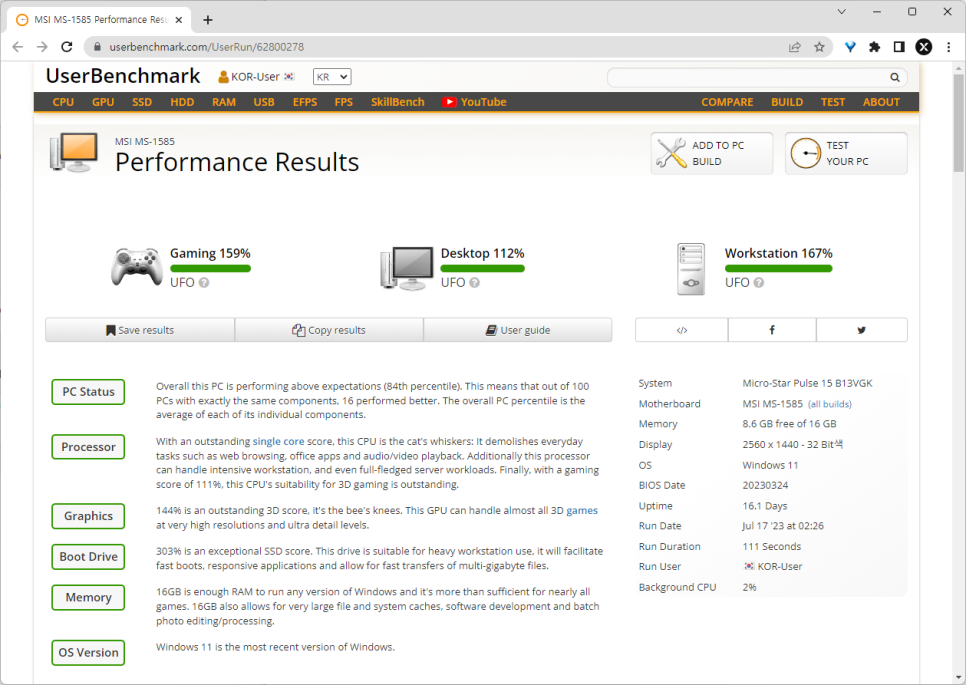Click help icon next to Workstation UFO
966x685 pixels.
pyautogui.click(x=759, y=283)
